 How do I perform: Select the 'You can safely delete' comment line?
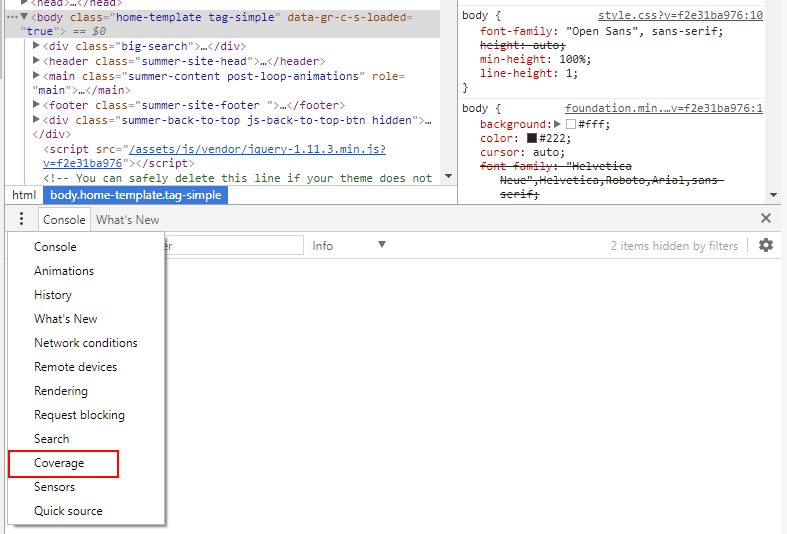pyautogui.click(x=237, y=178)
